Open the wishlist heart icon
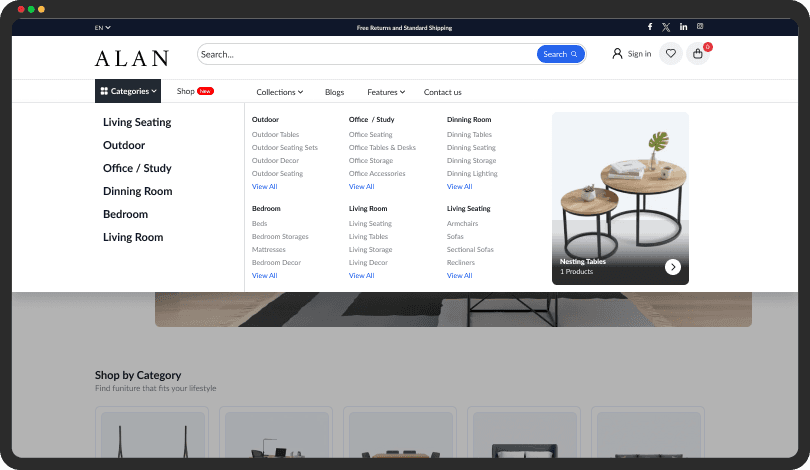 pyautogui.click(x=671, y=53)
